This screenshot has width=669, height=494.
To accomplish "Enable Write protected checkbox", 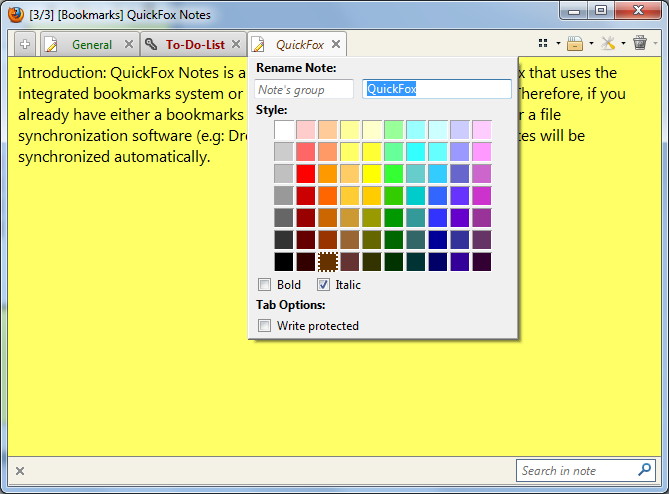I will 265,326.
